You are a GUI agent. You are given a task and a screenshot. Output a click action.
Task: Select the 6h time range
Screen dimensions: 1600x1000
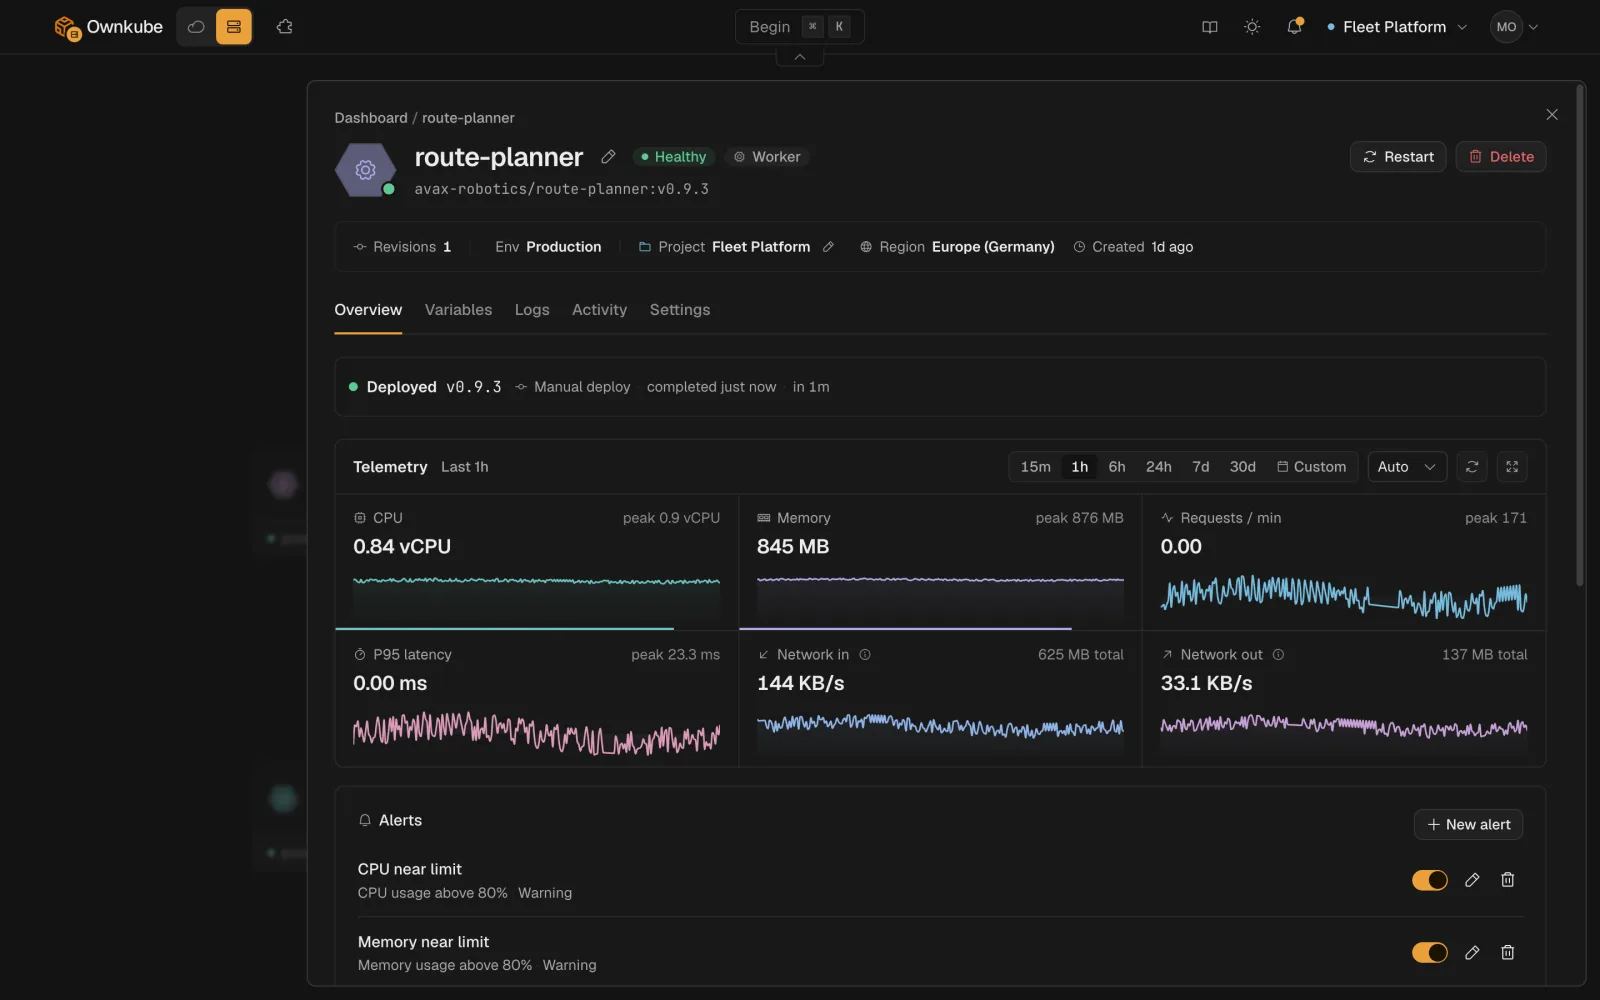click(1117, 467)
